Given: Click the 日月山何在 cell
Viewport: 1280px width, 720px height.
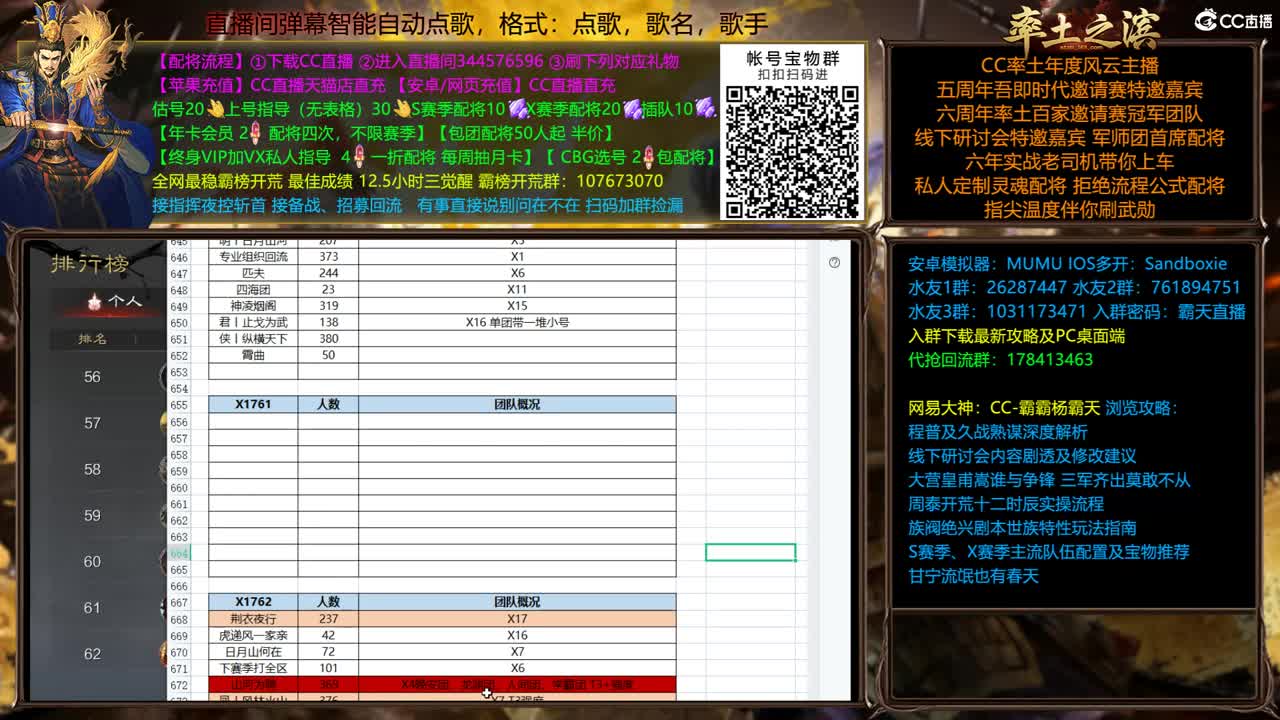Looking at the screenshot, I should coord(253,652).
